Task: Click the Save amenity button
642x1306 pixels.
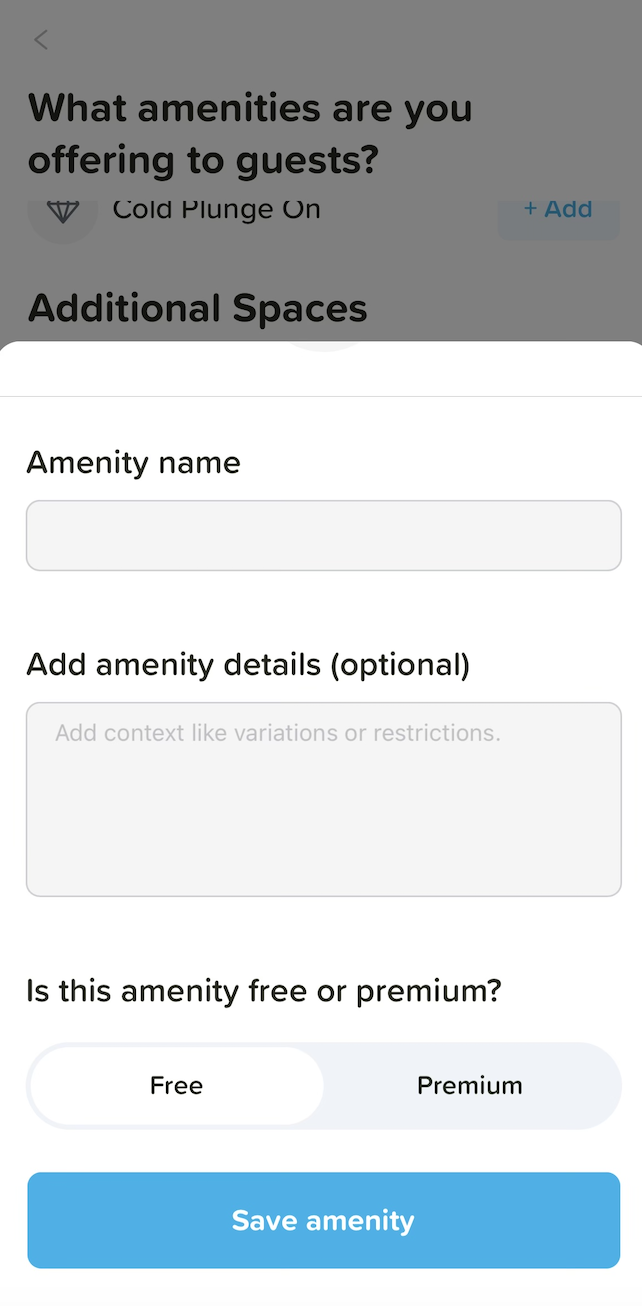Action: [323, 1220]
